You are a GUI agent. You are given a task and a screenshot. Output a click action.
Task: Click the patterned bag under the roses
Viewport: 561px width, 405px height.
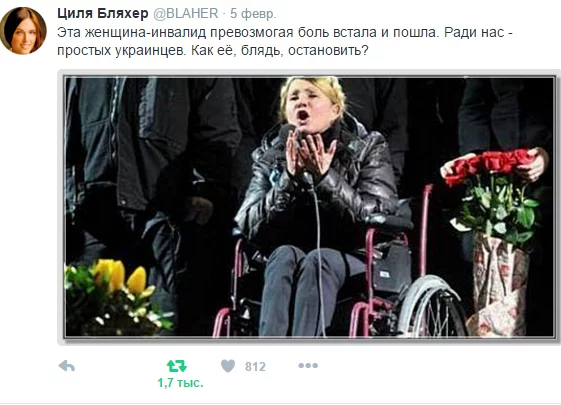pos(499,286)
